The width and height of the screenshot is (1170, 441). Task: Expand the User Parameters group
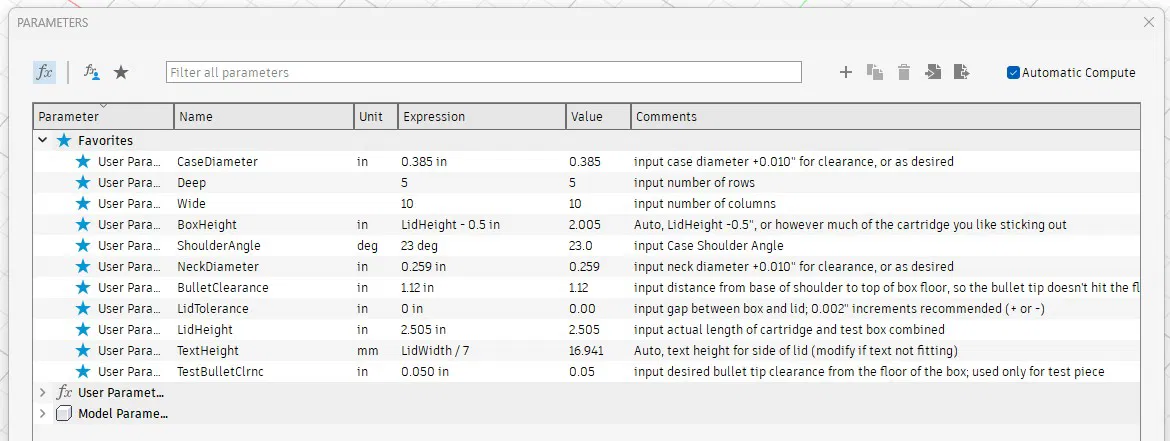43,392
